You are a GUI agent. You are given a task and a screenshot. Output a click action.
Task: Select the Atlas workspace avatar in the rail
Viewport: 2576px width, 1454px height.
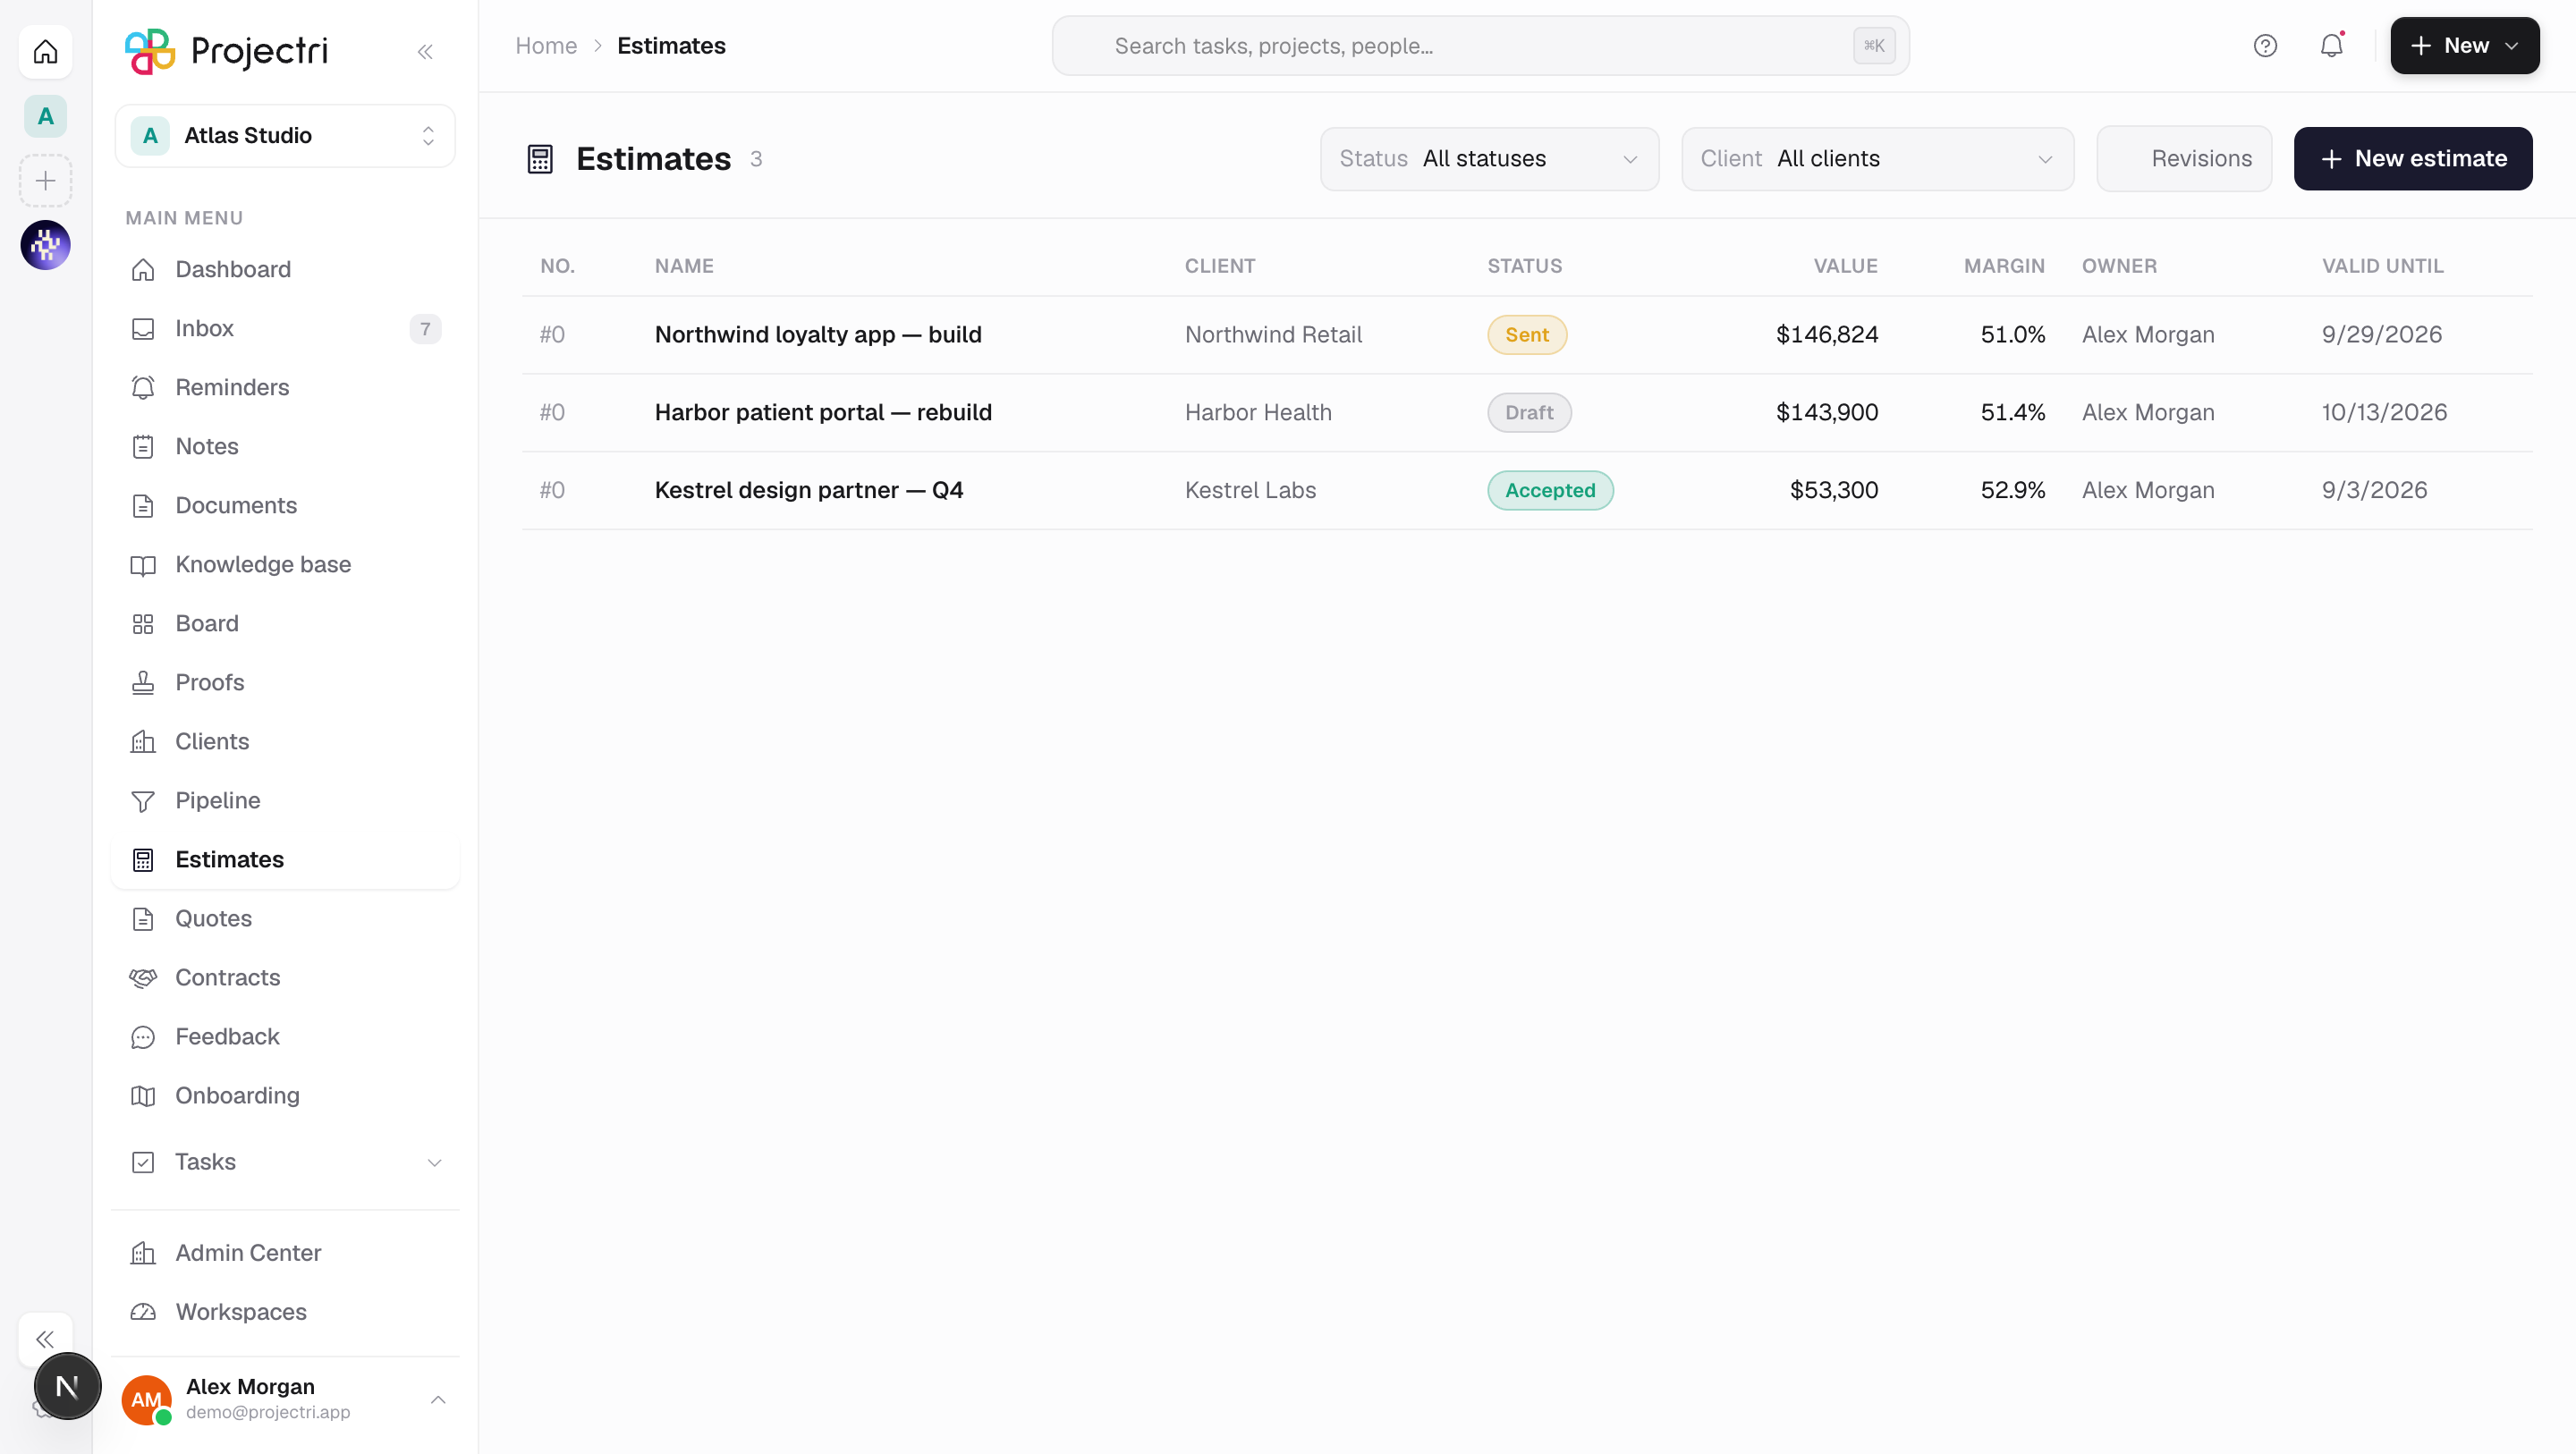click(45, 116)
